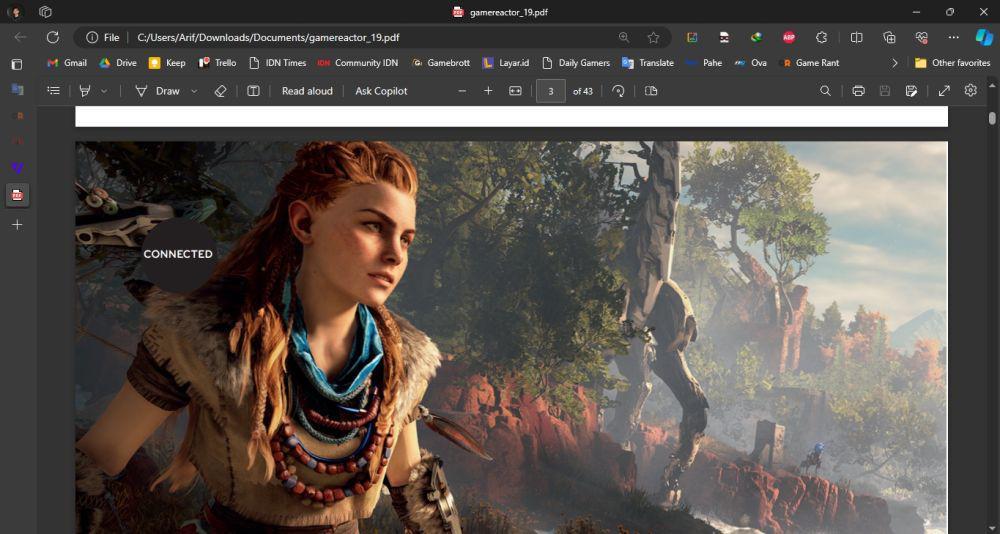The width and height of the screenshot is (1000, 534).
Task: Refresh the current page
Action: click(53, 38)
